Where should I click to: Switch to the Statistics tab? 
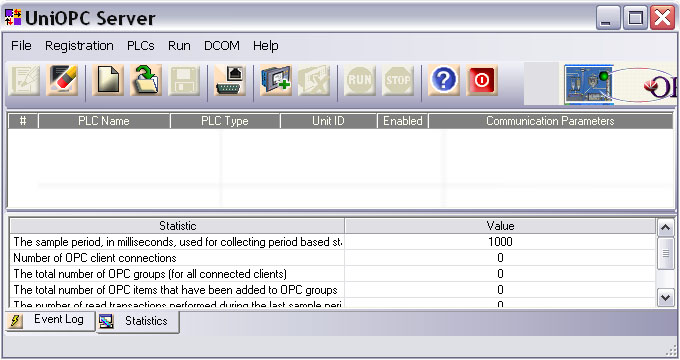137,322
